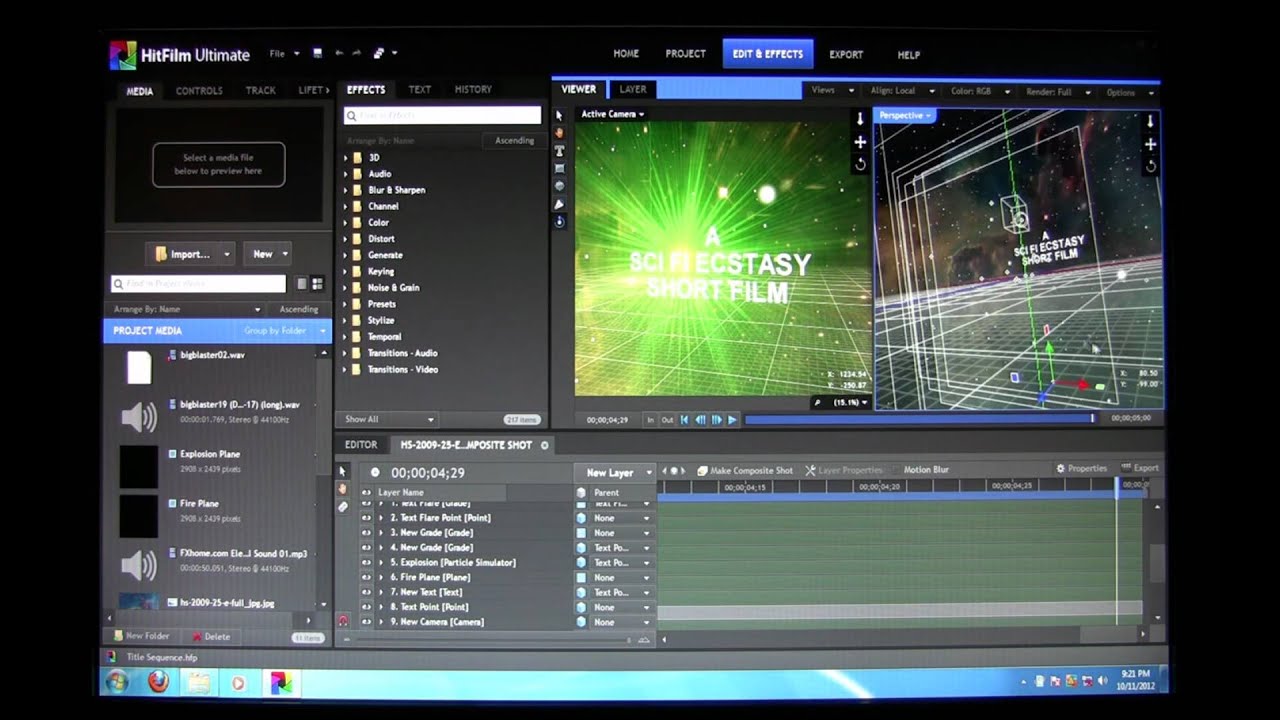Screen dimensions: 1280x720
Task: Switch to the LAYER viewer tab
Action: 633,89
